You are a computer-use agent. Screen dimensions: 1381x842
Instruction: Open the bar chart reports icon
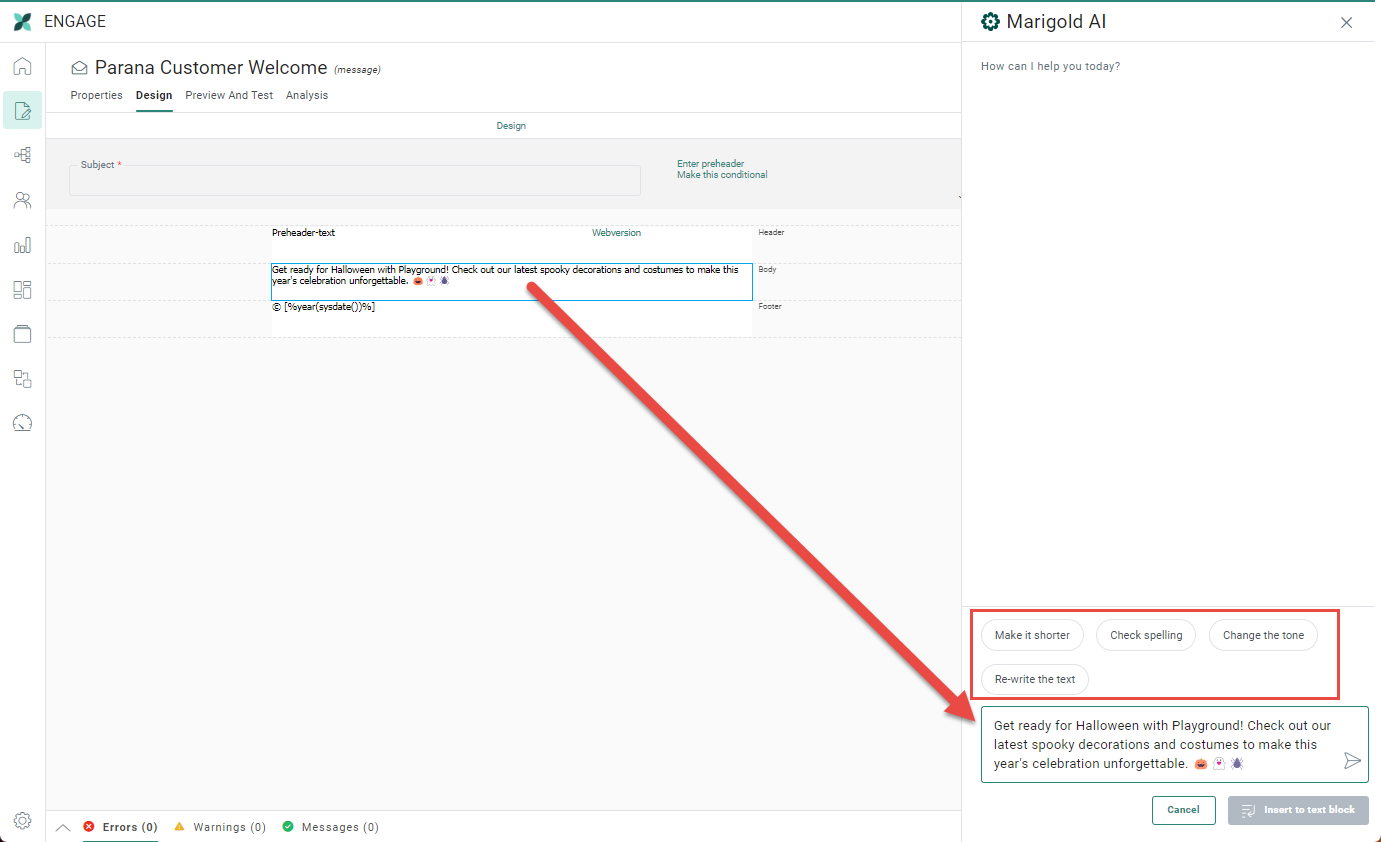click(x=22, y=245)
